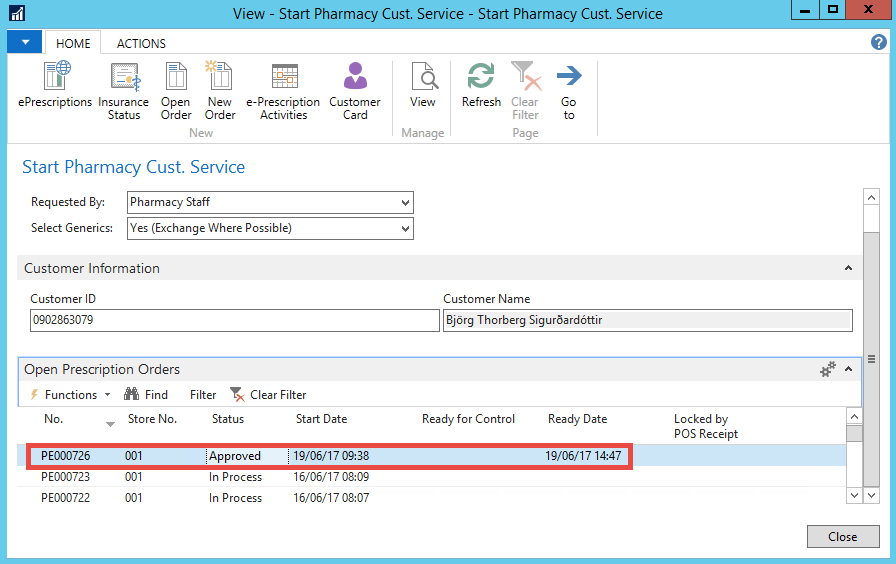Create a New Order from ribbon

coord(219,78)
